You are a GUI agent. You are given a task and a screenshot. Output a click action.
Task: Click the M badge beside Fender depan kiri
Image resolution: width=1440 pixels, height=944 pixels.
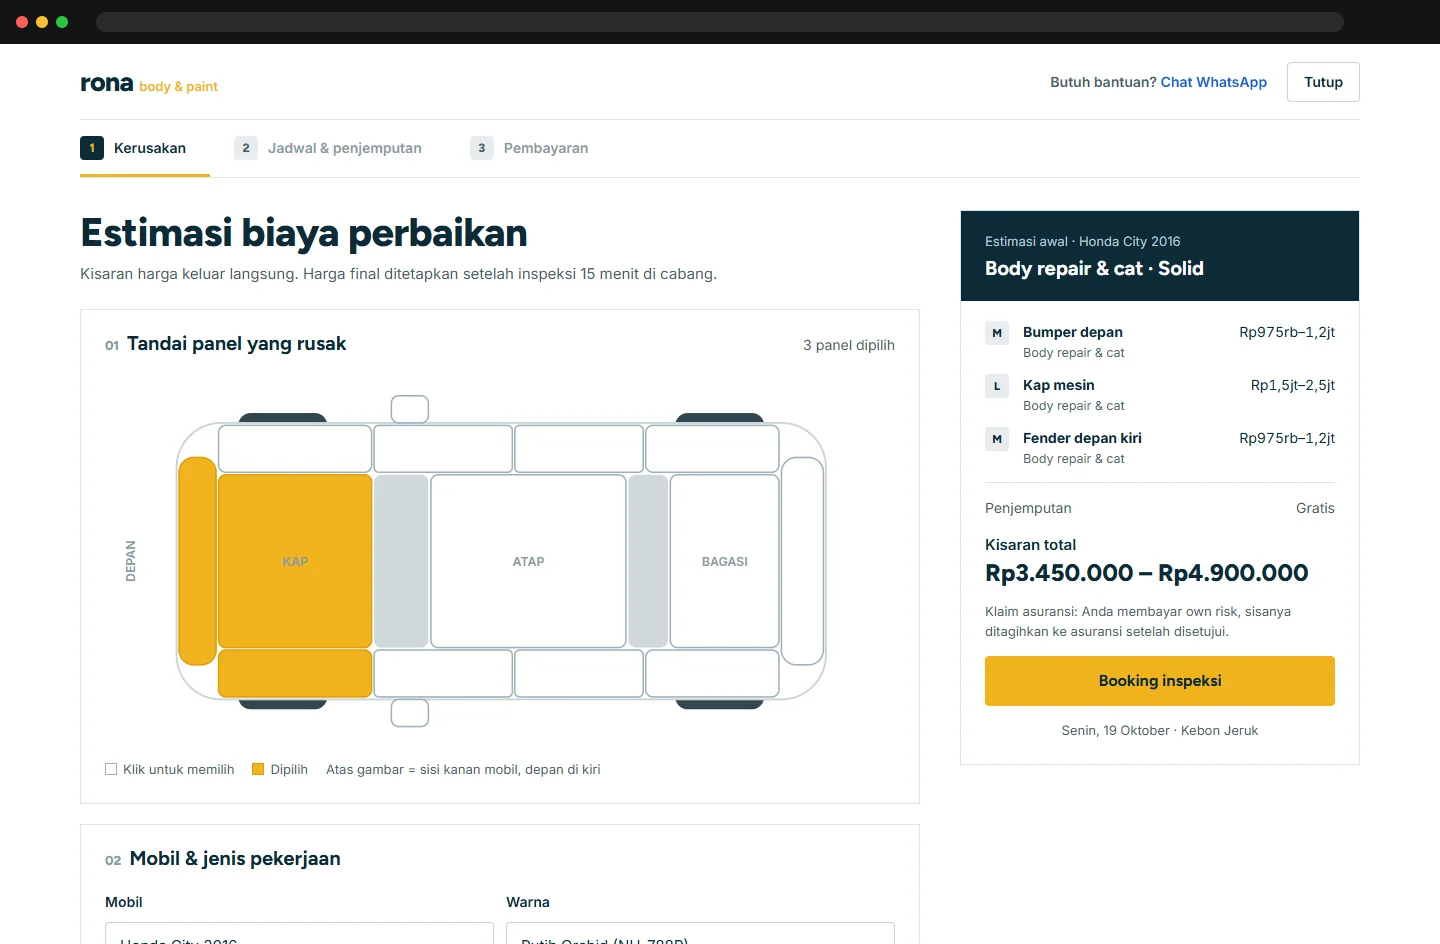tap(997, 439)
